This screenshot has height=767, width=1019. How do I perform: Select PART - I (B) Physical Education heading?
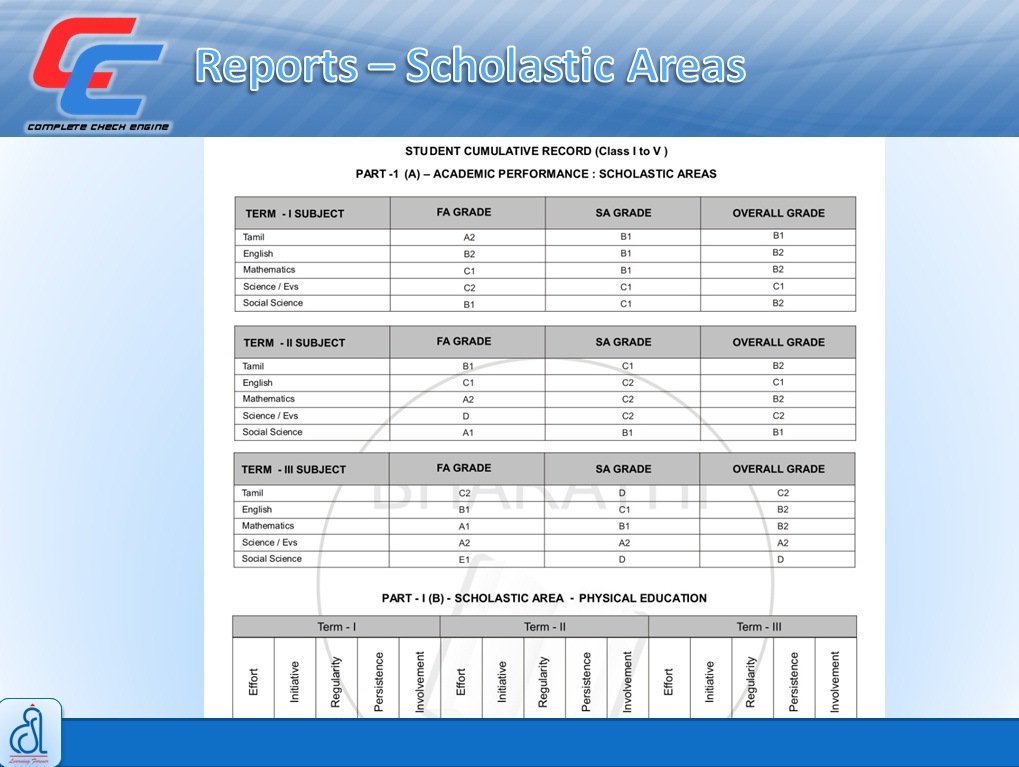pyautogui.click(x=544, y=598)
